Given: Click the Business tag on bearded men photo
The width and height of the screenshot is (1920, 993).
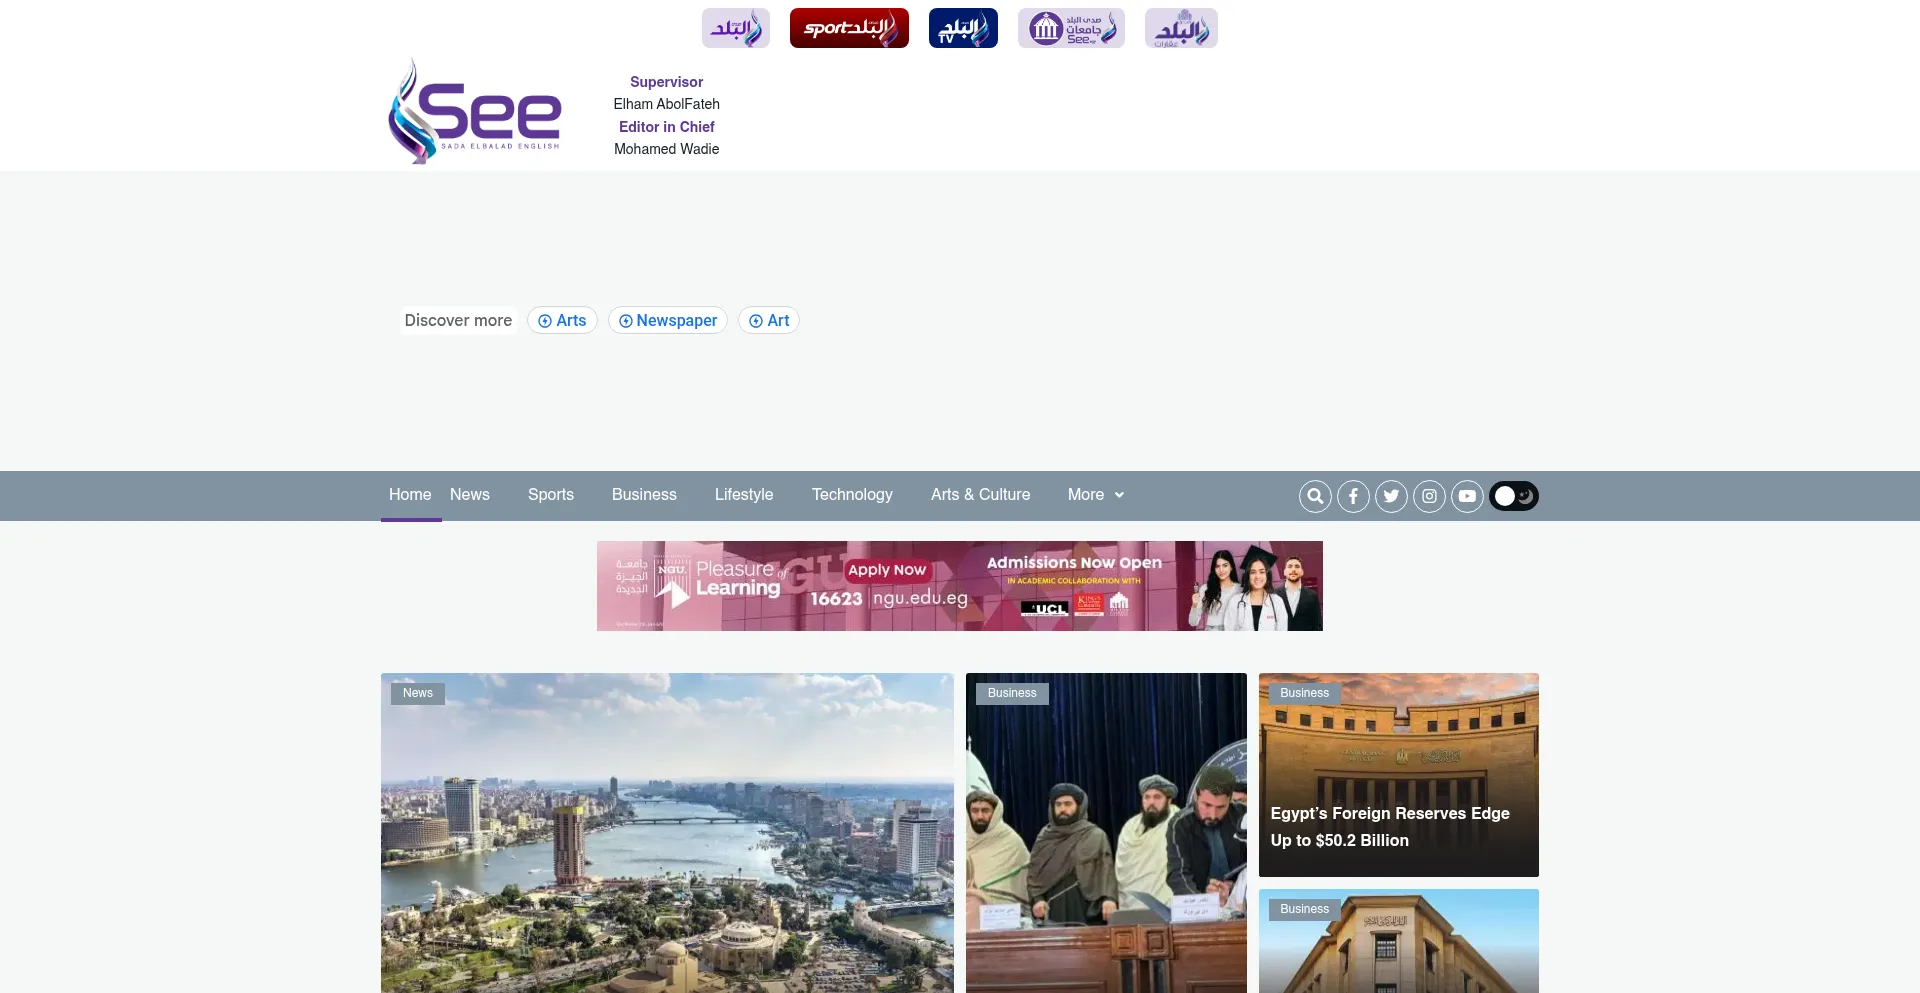Looking at the screenshot, I should click(1012, 694).
